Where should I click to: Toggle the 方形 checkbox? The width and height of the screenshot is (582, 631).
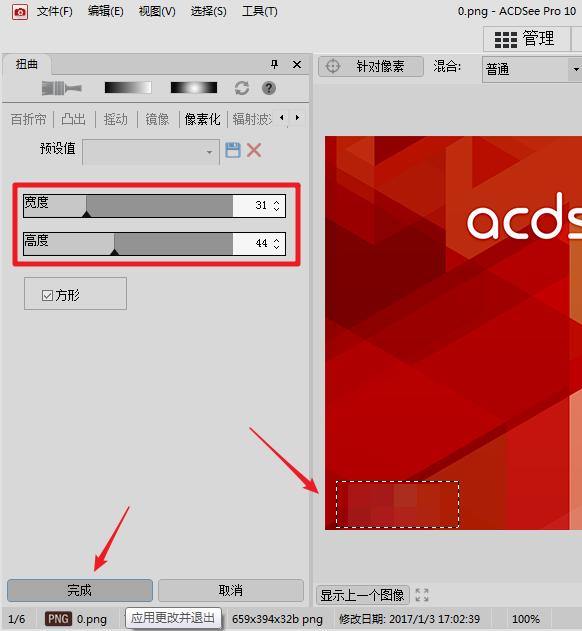coord(47,296)
